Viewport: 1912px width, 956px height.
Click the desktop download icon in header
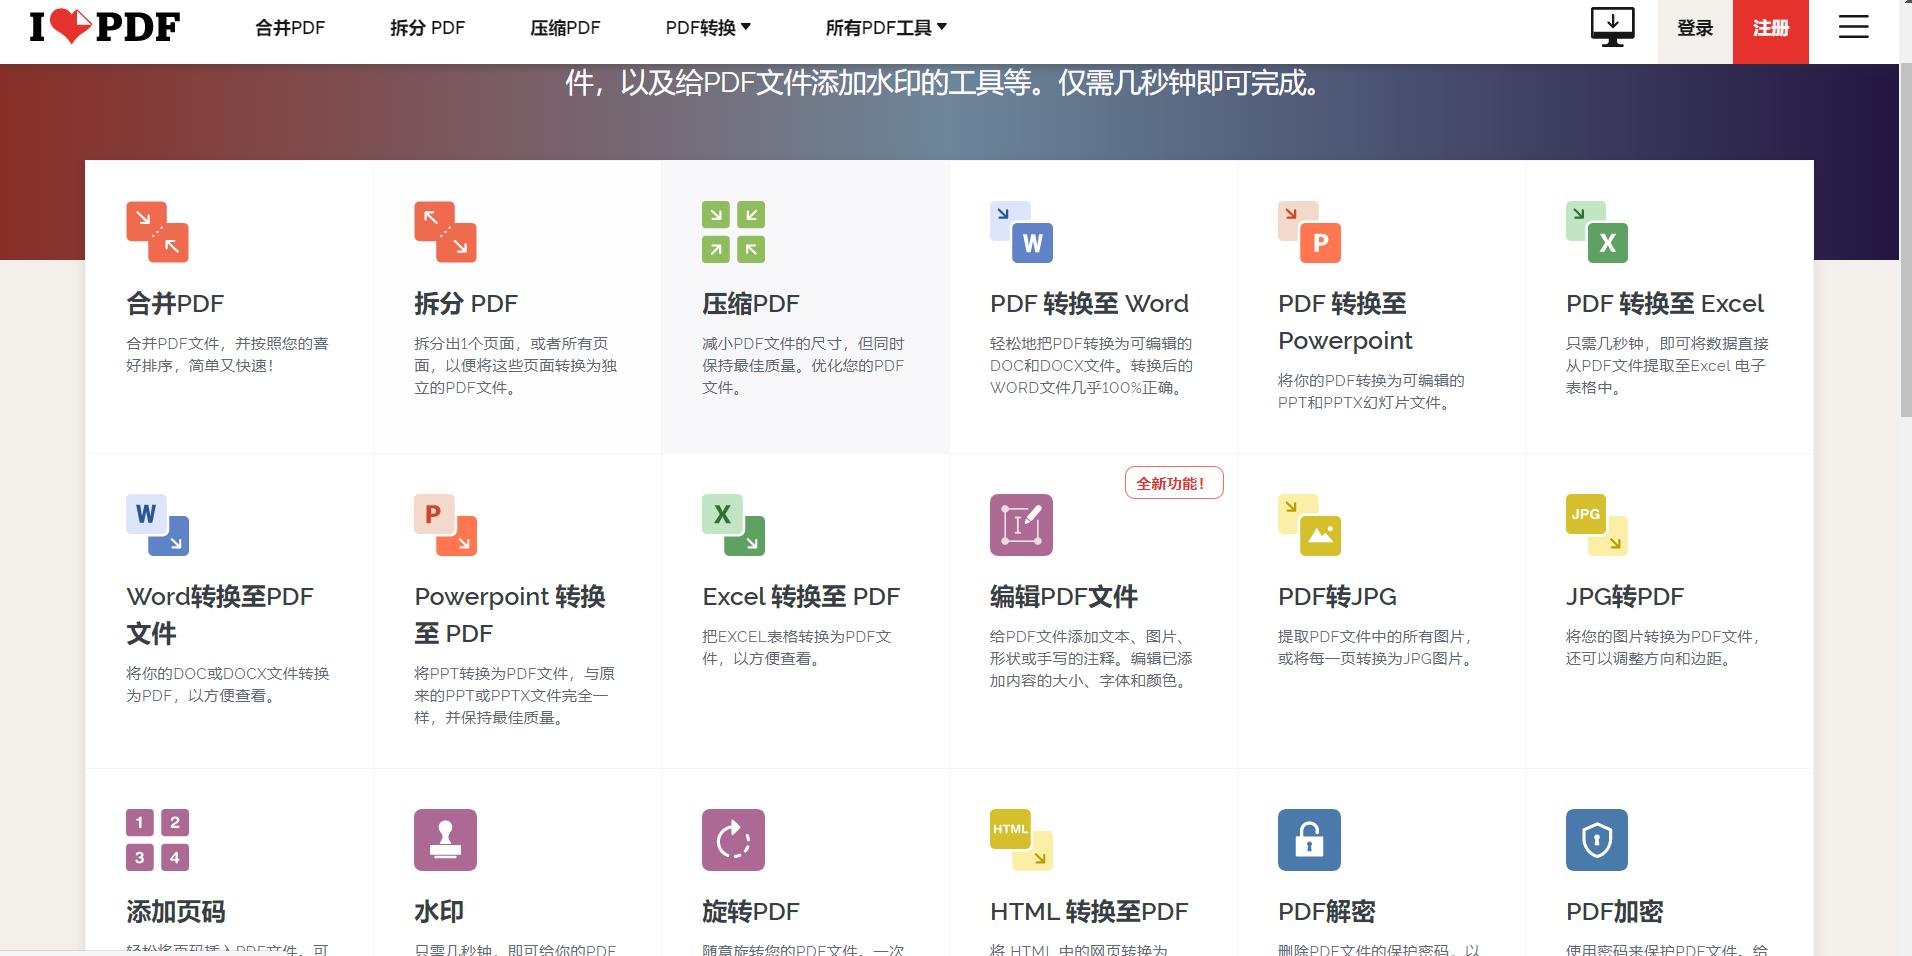pyautogui.click(x=1613, y=27)
